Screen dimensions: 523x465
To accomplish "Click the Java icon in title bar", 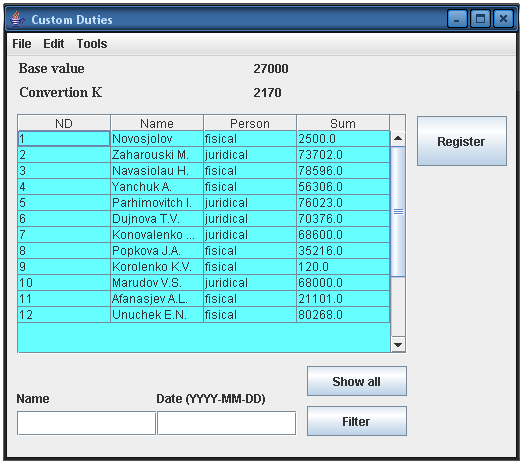I will pyautogui.click(x=17, y=19).
